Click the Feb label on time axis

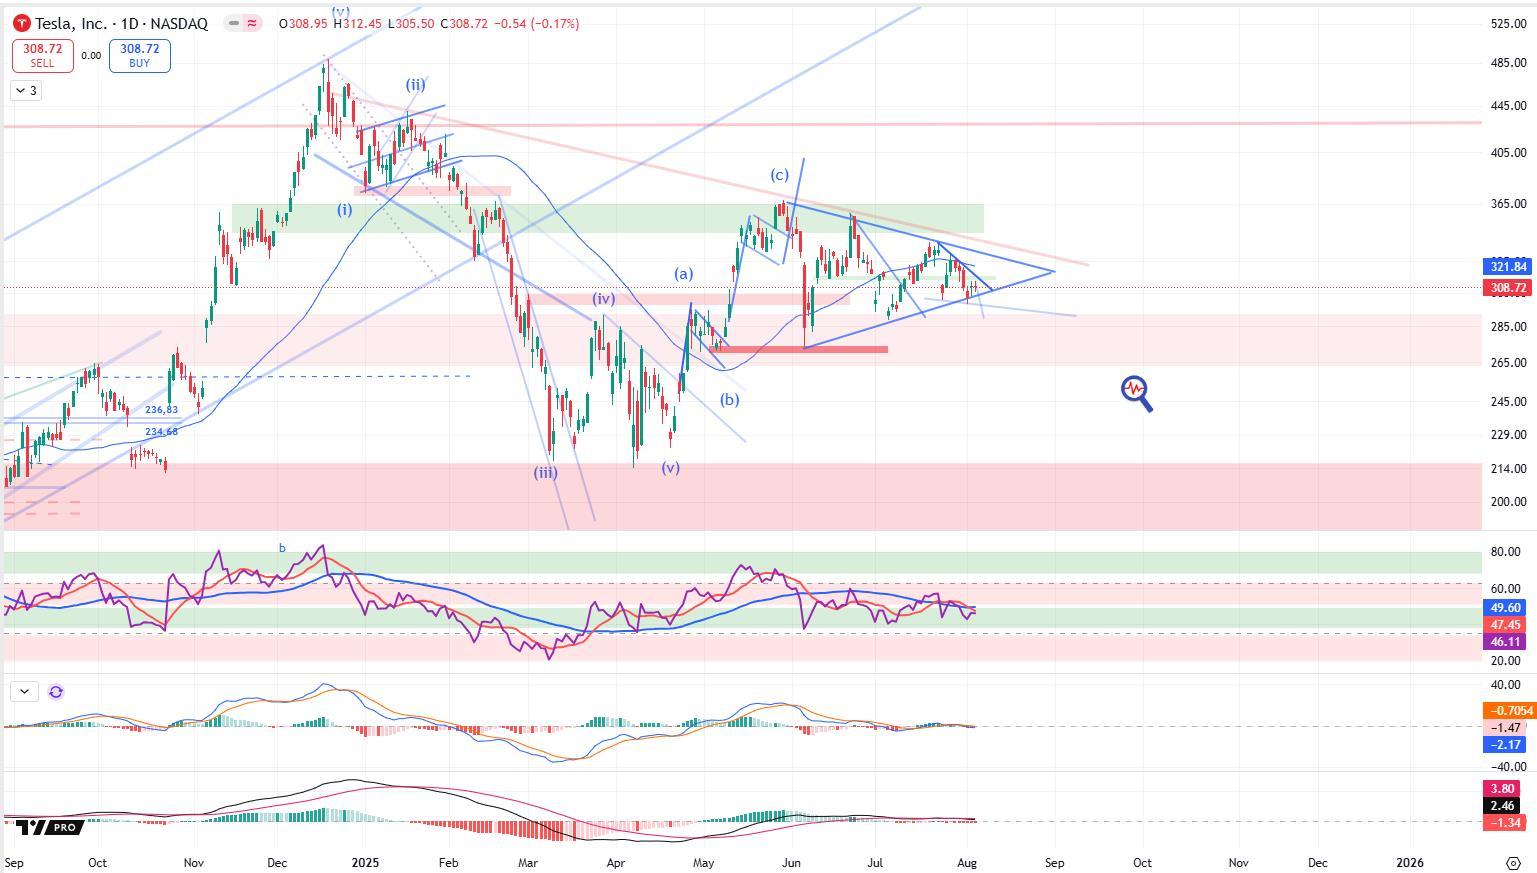point(448,862)
